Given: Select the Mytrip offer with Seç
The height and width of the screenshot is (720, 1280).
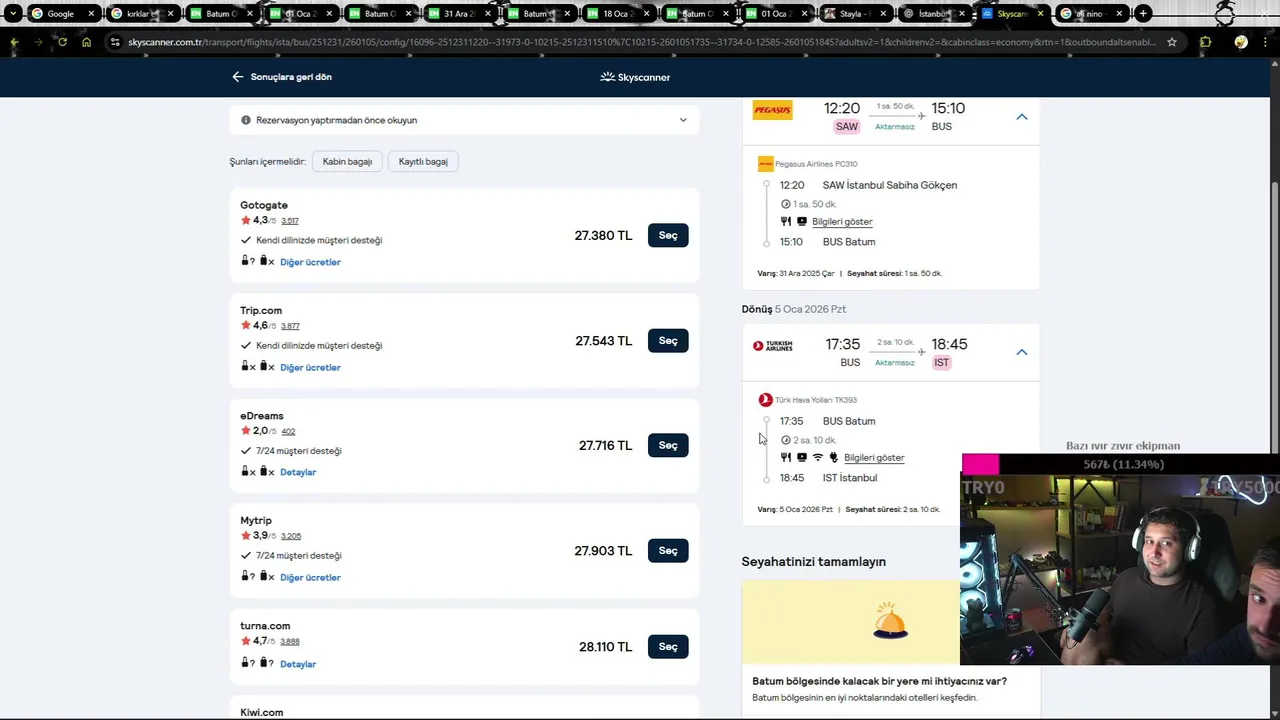Looking at the screenshot, I should click(668, 550).
